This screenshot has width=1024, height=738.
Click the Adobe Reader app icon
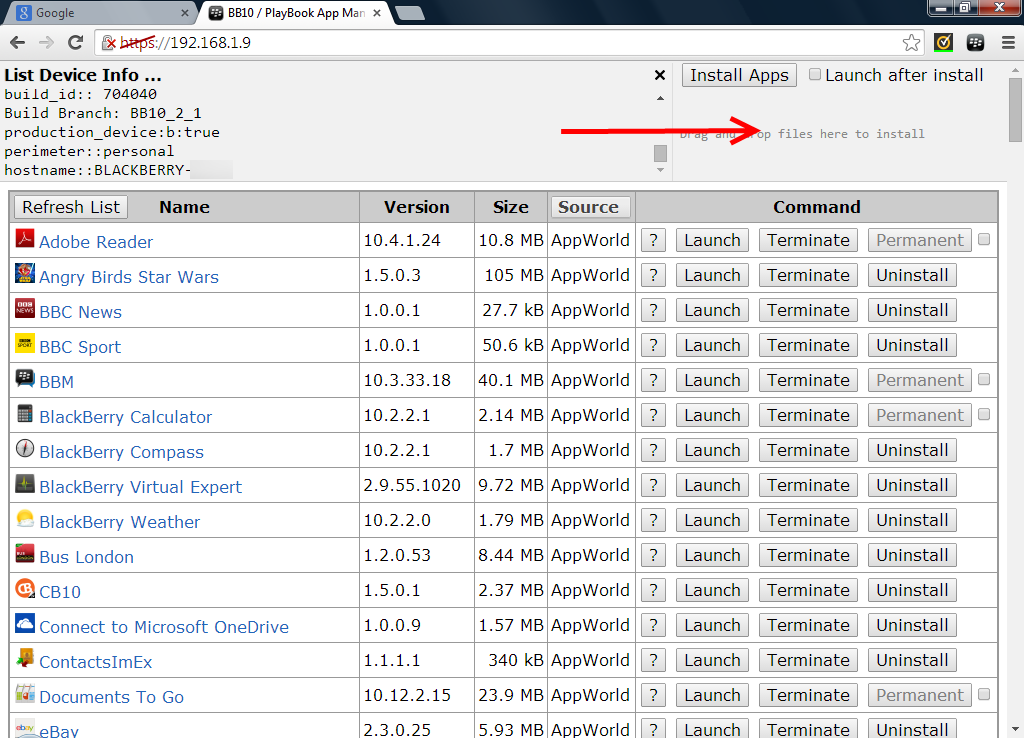(x=25, y=238)
